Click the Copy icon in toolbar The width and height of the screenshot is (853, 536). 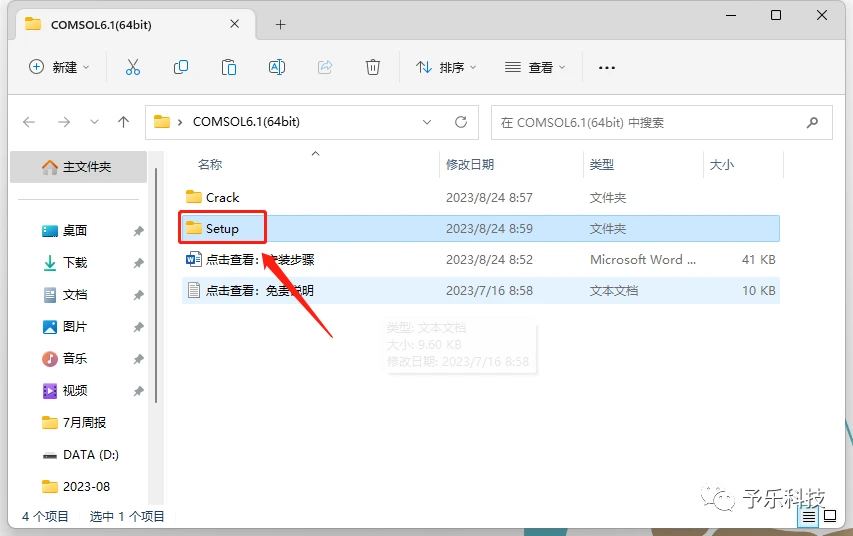tap(181, 67)
